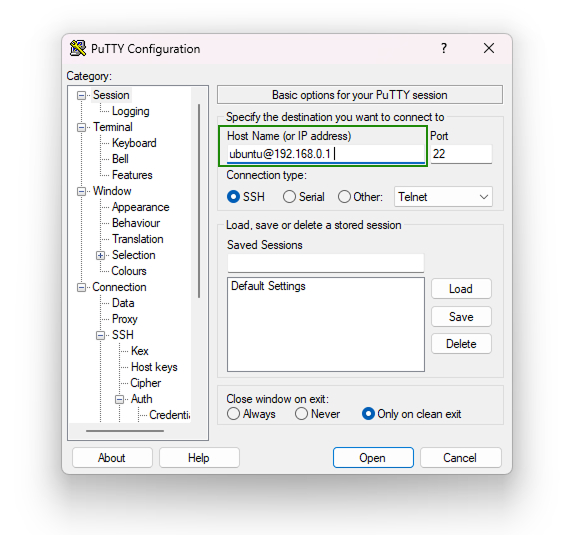Open the Window category
Viewport: 568px width, 535px height.
[112, 191]
